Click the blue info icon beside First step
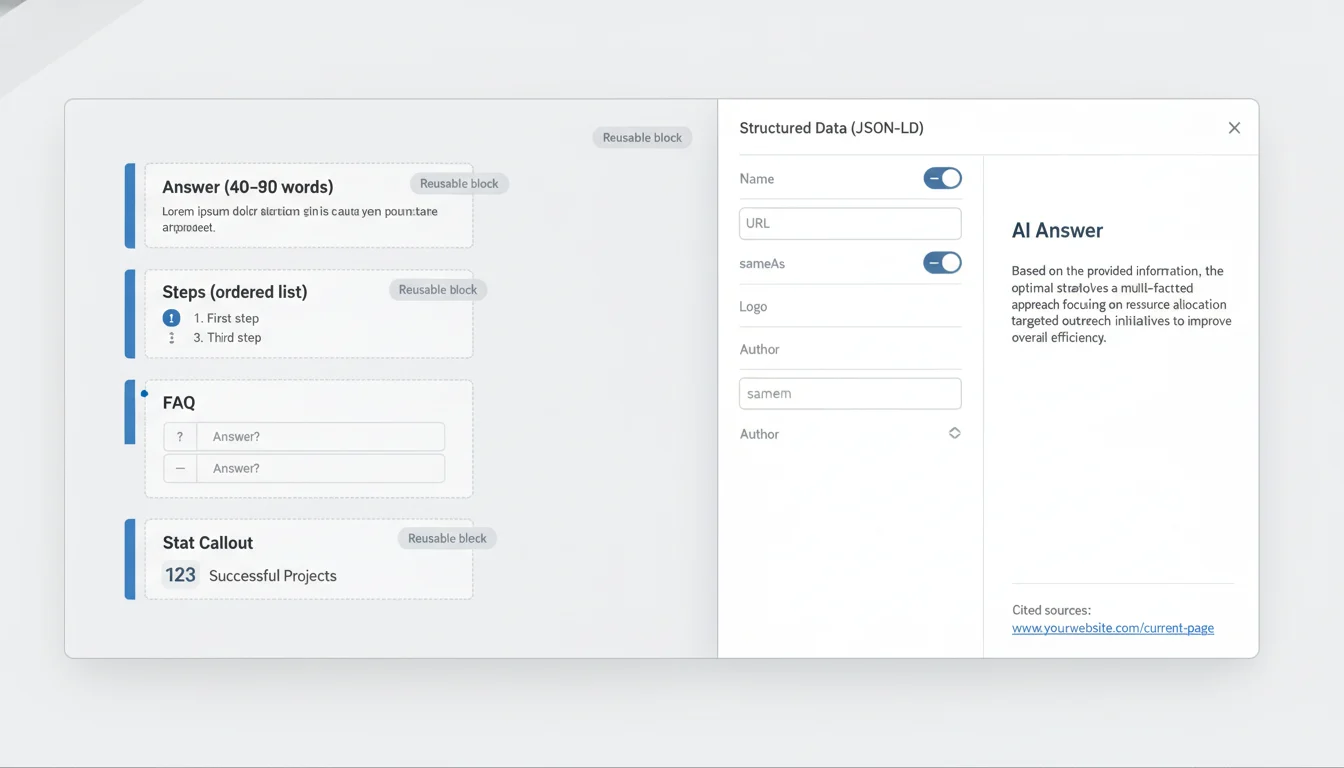The height and width of the screenshot is (768, 1344). [171, 318]
